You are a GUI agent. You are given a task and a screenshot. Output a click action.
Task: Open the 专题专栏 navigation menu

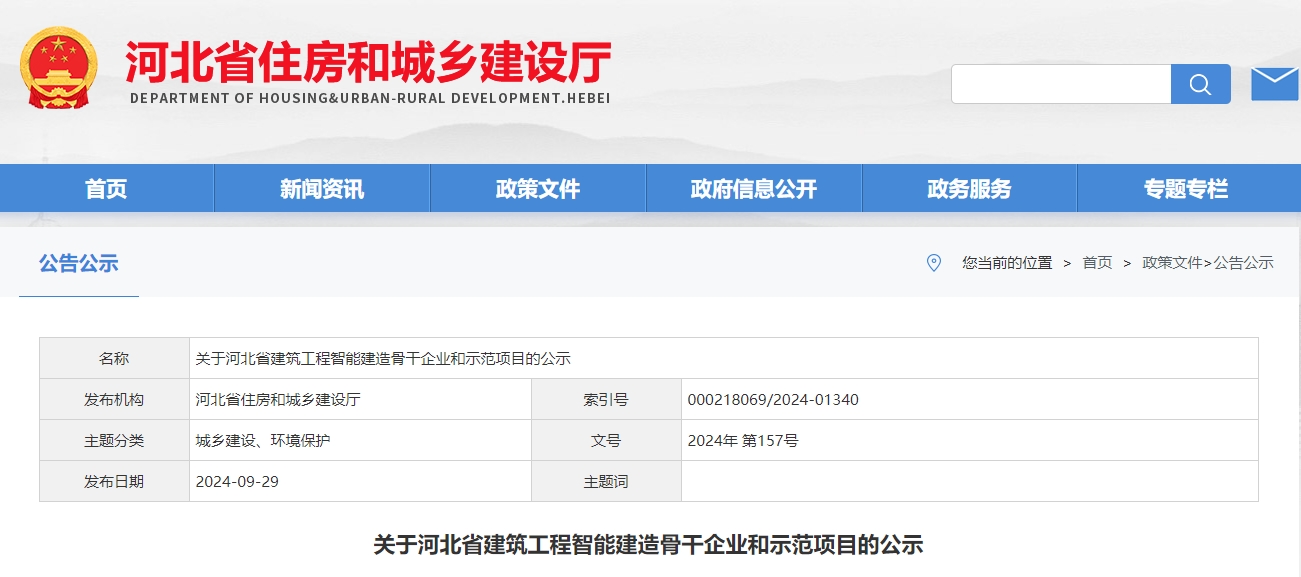(x=1186, y=188)
